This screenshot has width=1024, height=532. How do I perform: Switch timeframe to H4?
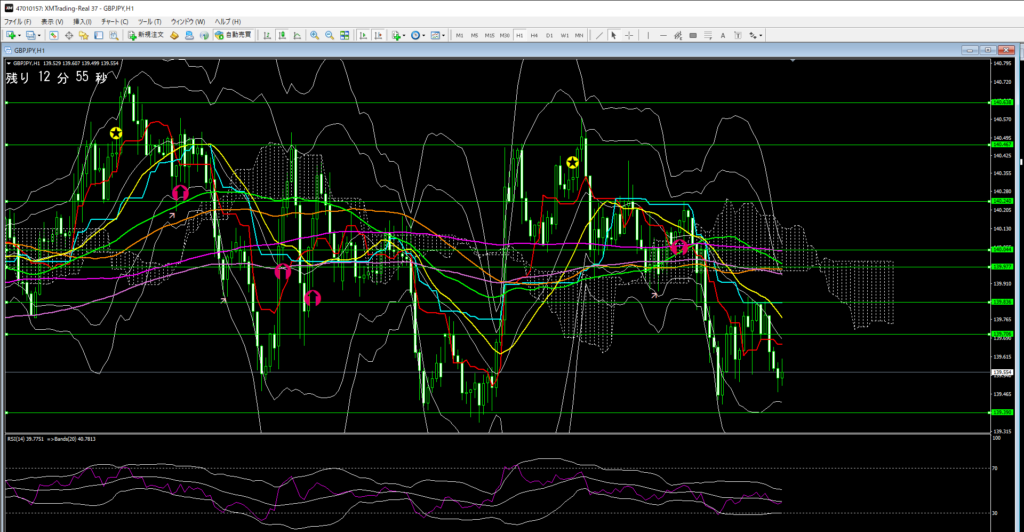pyautogui.click(x=534, y=35)
